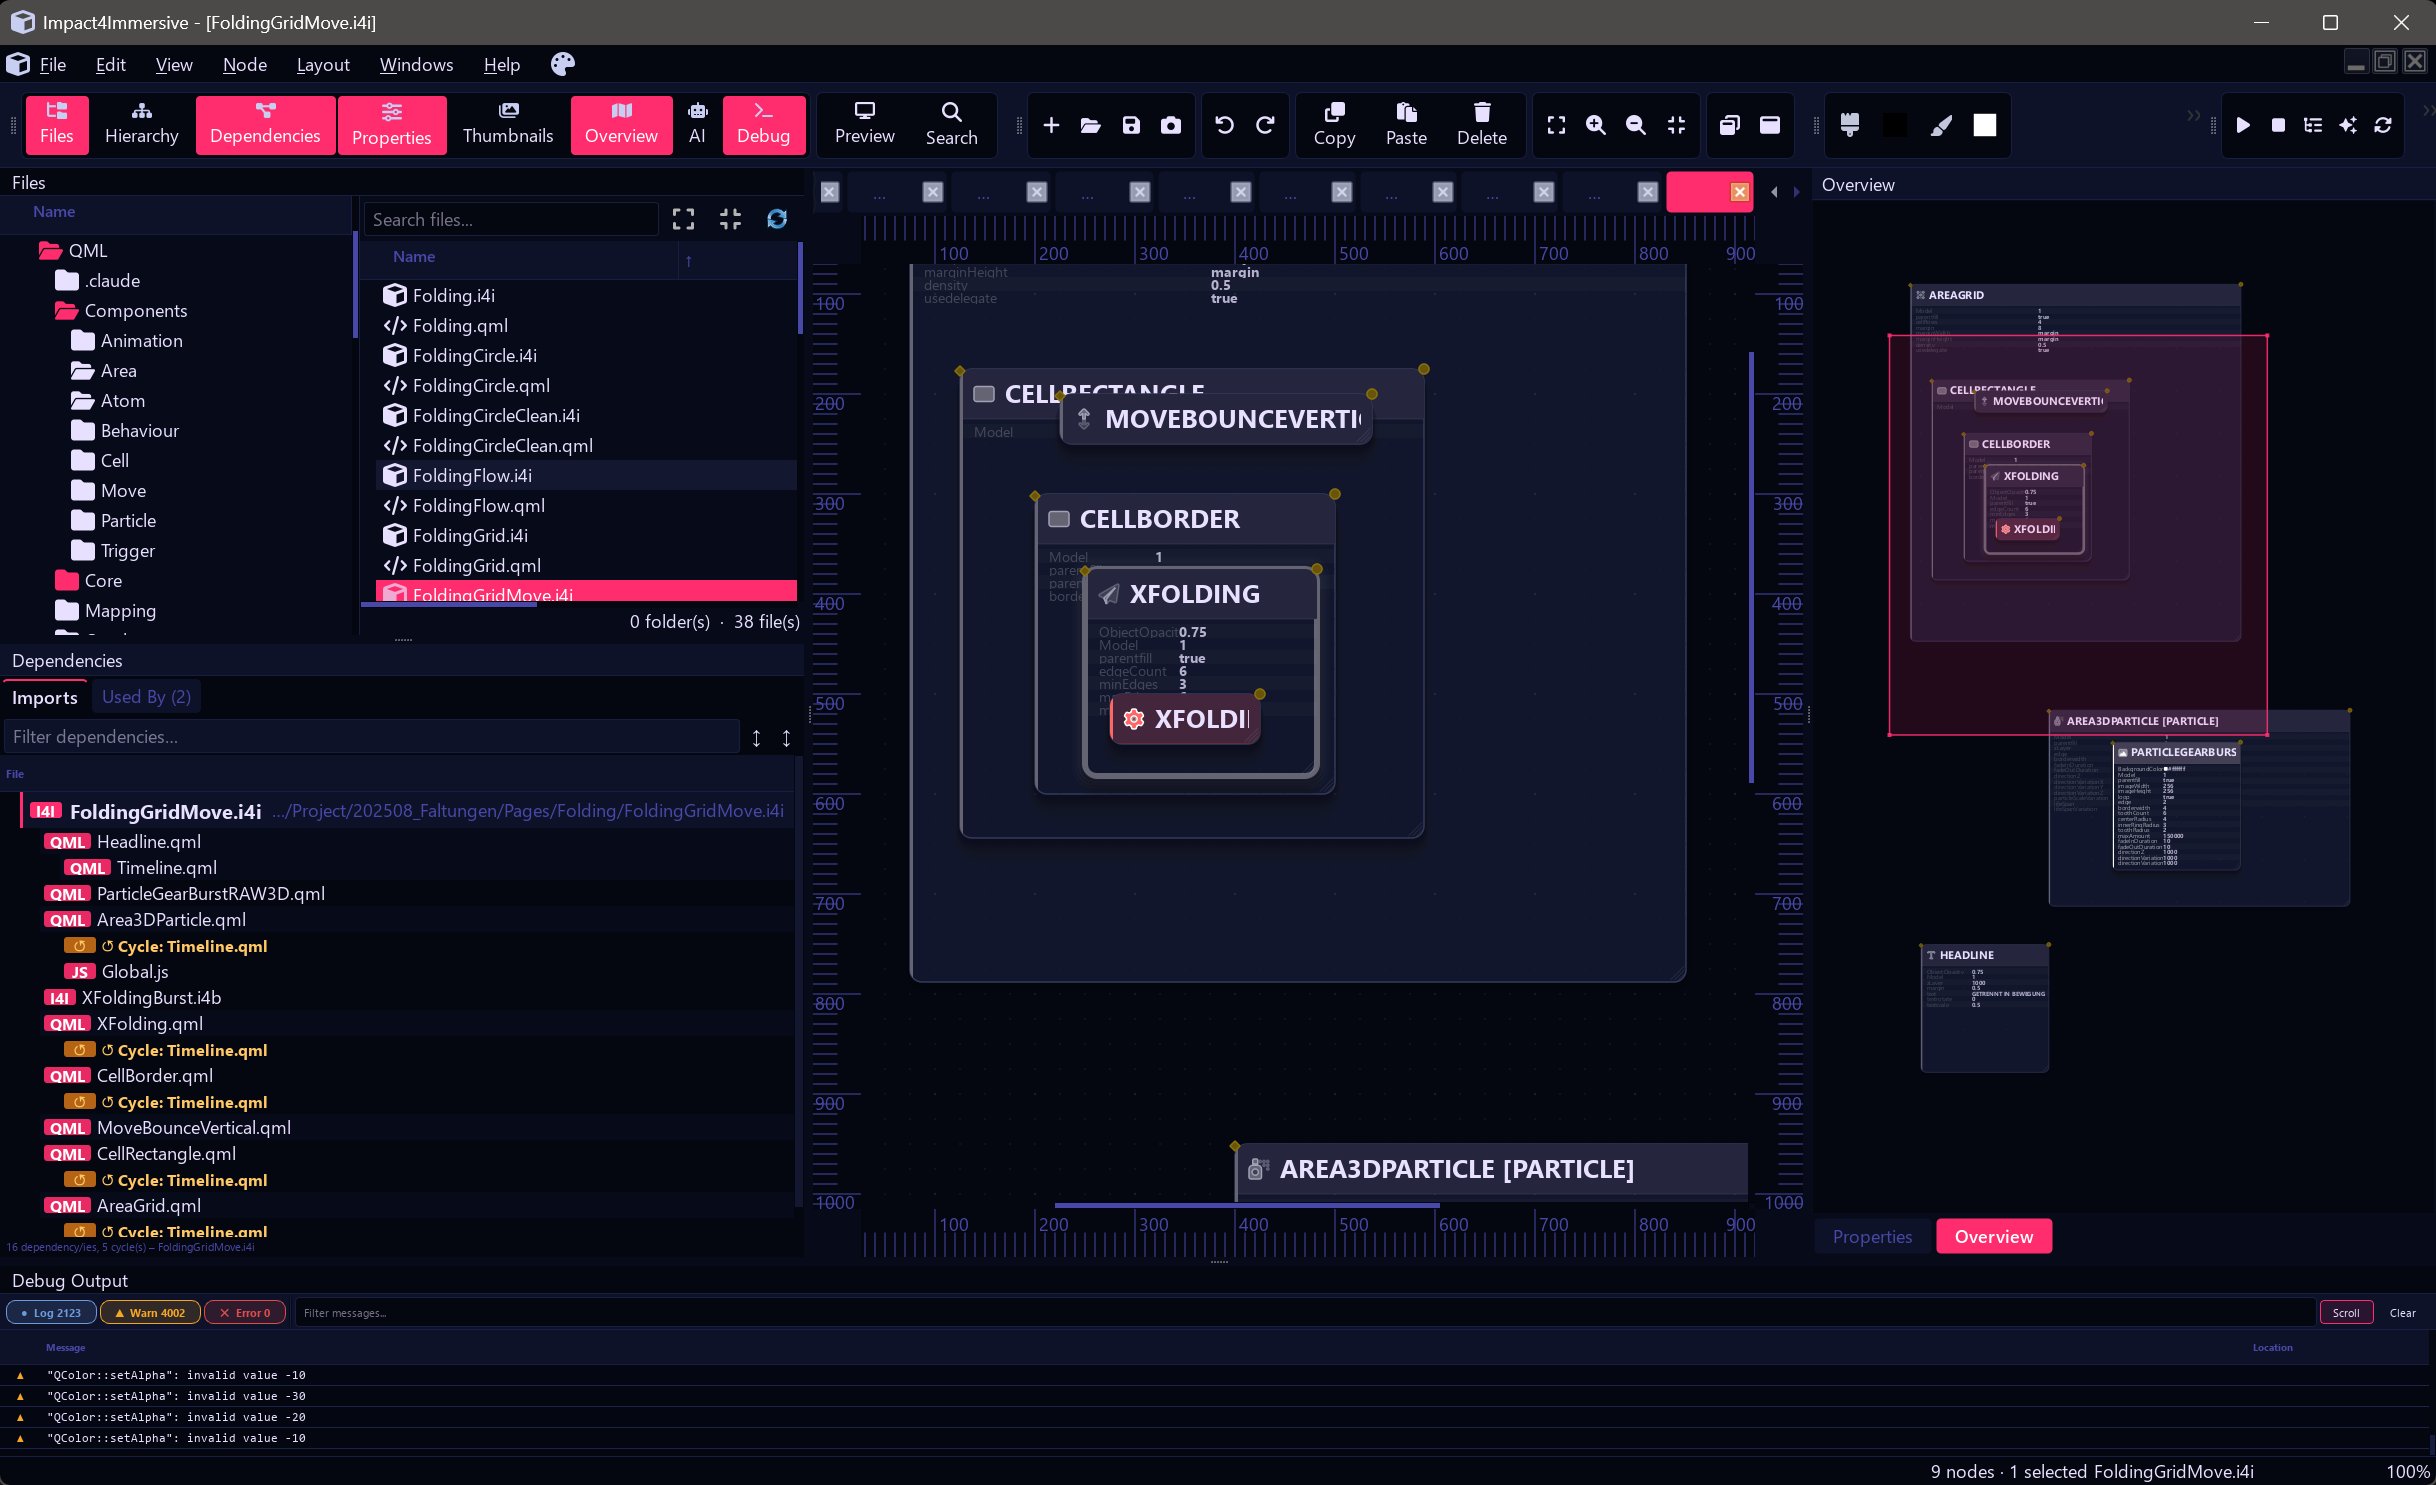The width and height of the screenshot is (2436, 1485).
Task: Toggle the Thumbnails panel button
Action: coord(507,124)
